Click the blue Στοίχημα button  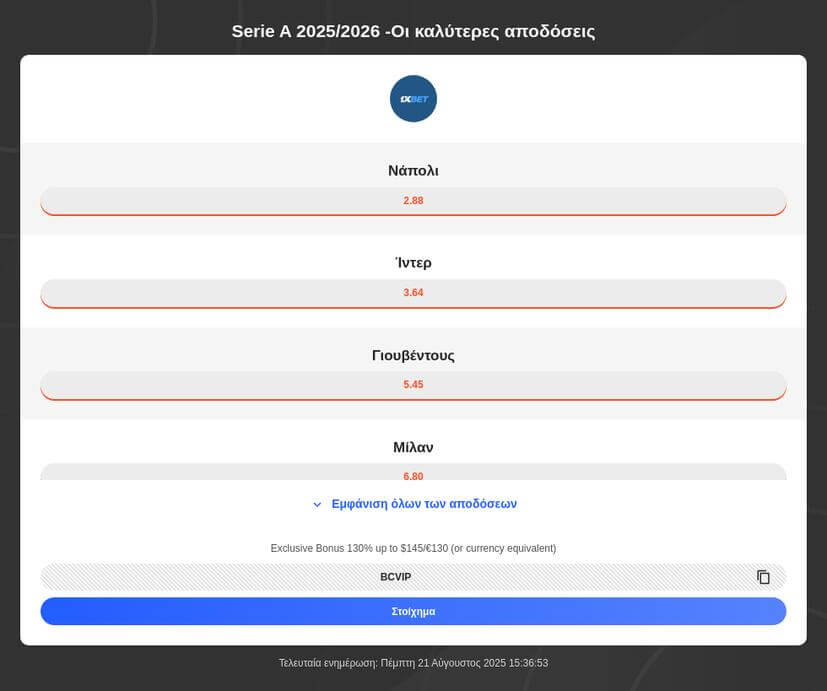coord(413,611)
